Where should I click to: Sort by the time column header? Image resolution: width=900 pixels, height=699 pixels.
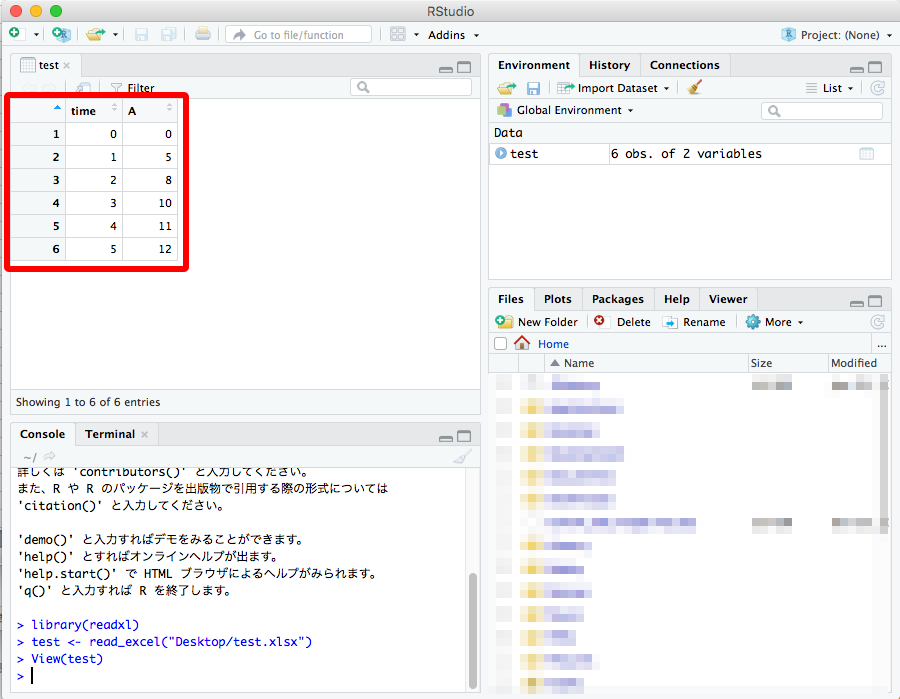tap(94, 111)
